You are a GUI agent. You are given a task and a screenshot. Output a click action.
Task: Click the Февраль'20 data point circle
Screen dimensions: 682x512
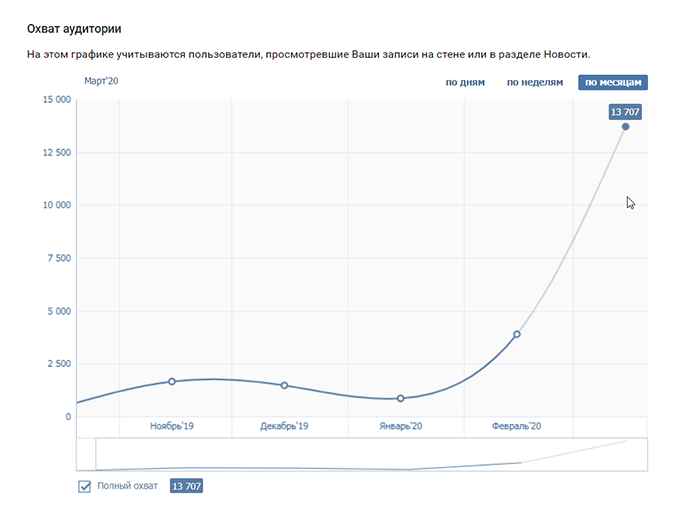click(517, 334)
